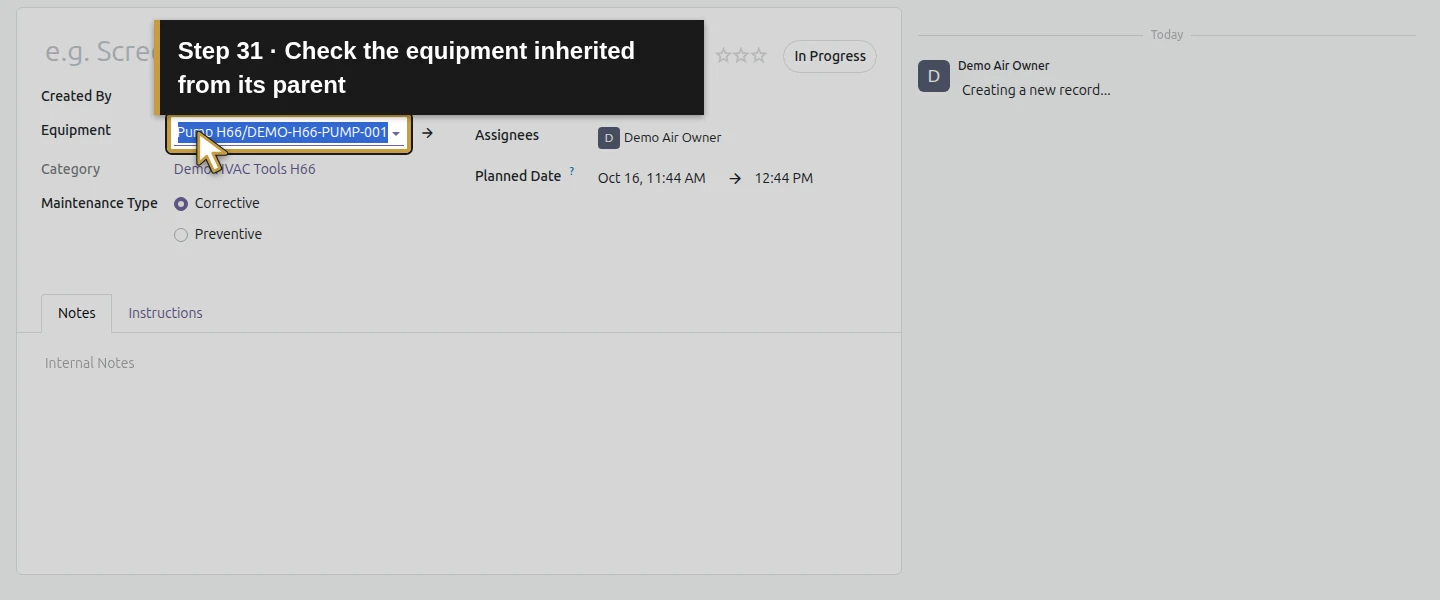Image resolution: width=1440 pixels, height=600 pixels.
Task: Edit the planned start Oct 16, 11:44 AM
Action: (x=652, y=178)
